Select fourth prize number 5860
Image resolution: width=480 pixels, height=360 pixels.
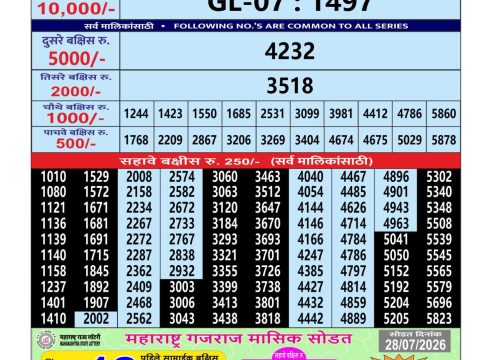pos(444,114)
